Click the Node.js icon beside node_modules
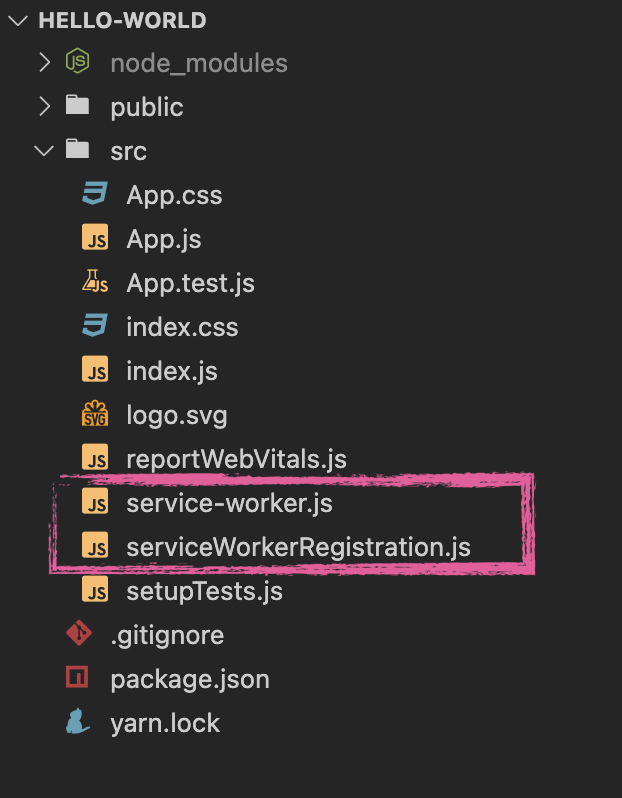The width and height of the screenshot is (622, 798). tap(77, 61)
